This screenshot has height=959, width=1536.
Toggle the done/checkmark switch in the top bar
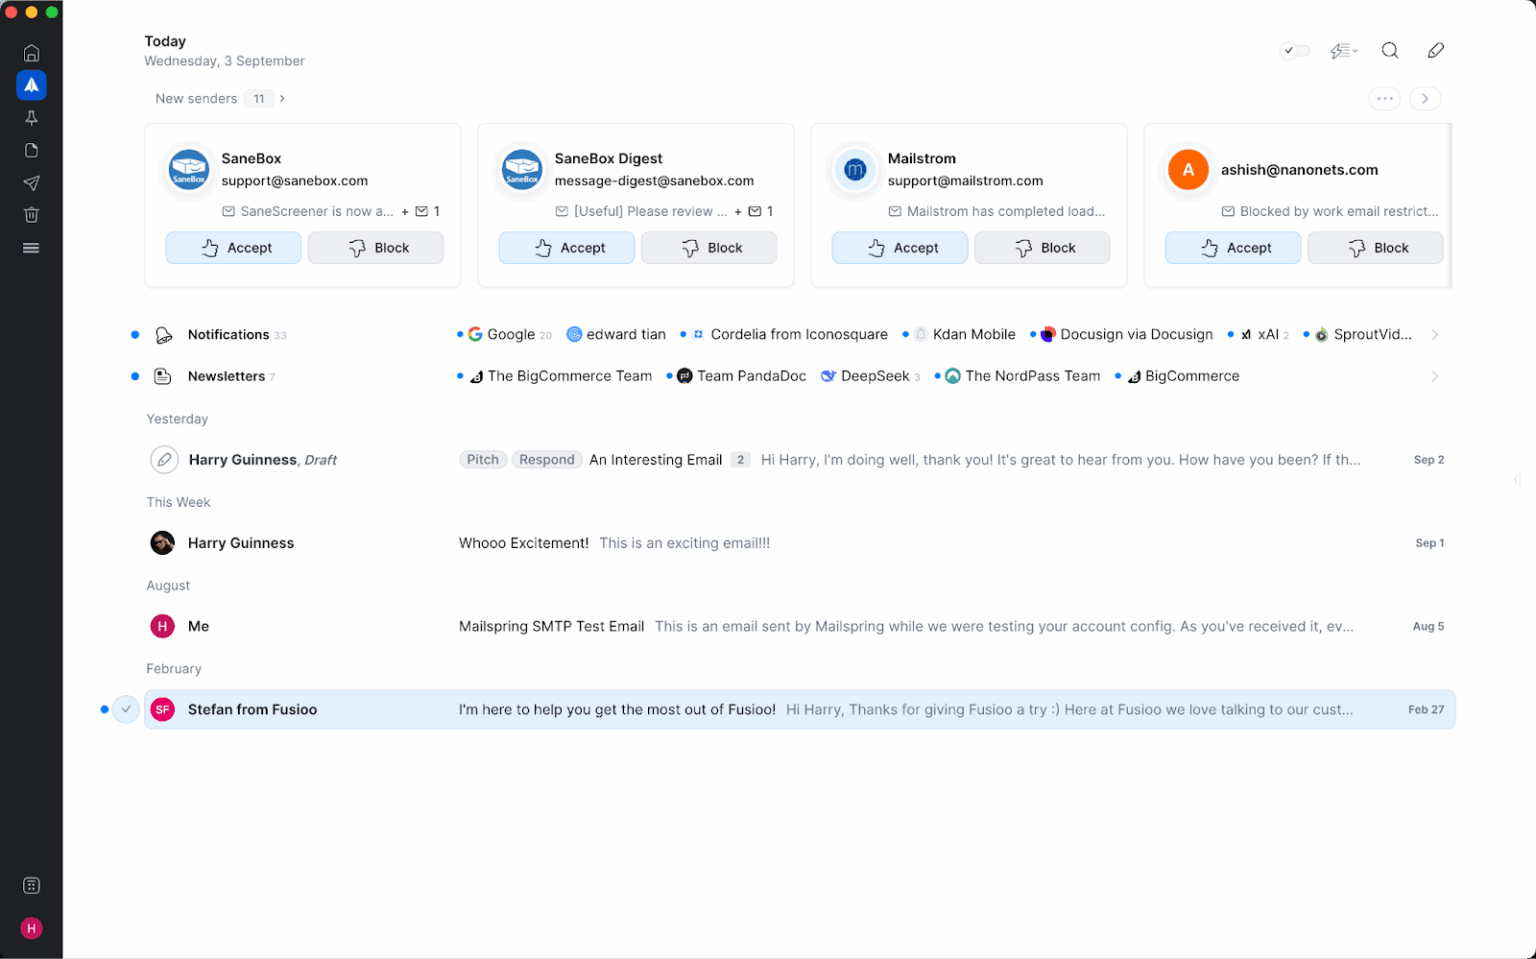coord(1294,49)
